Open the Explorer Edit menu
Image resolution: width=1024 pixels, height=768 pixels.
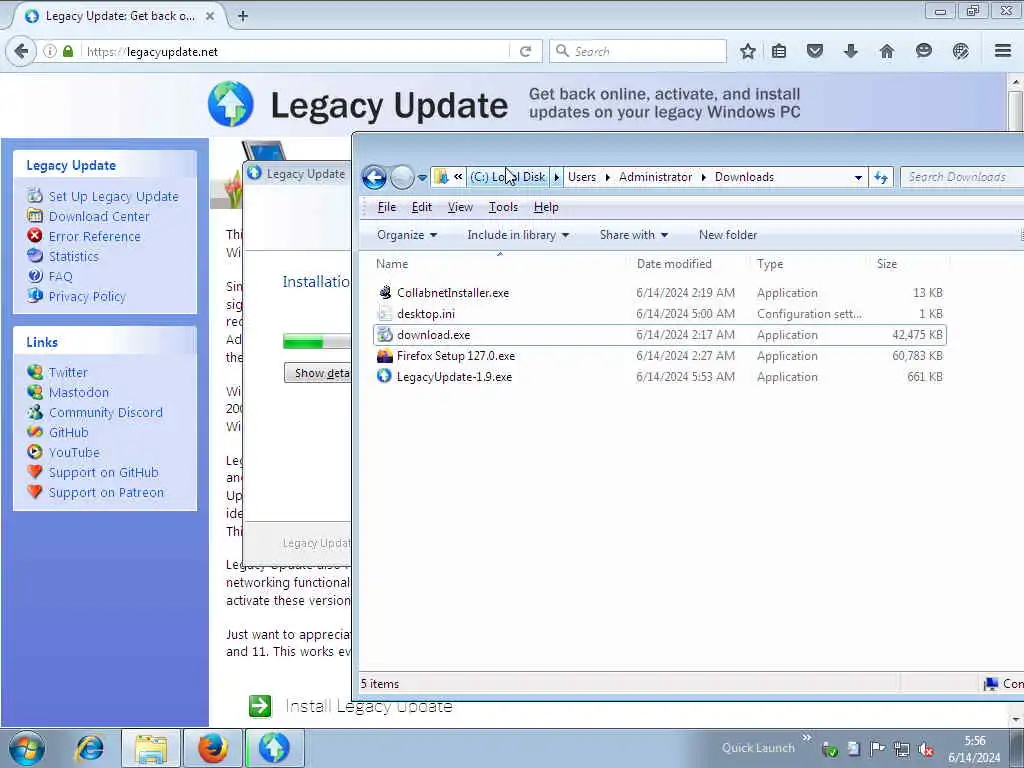click(421, 207)
